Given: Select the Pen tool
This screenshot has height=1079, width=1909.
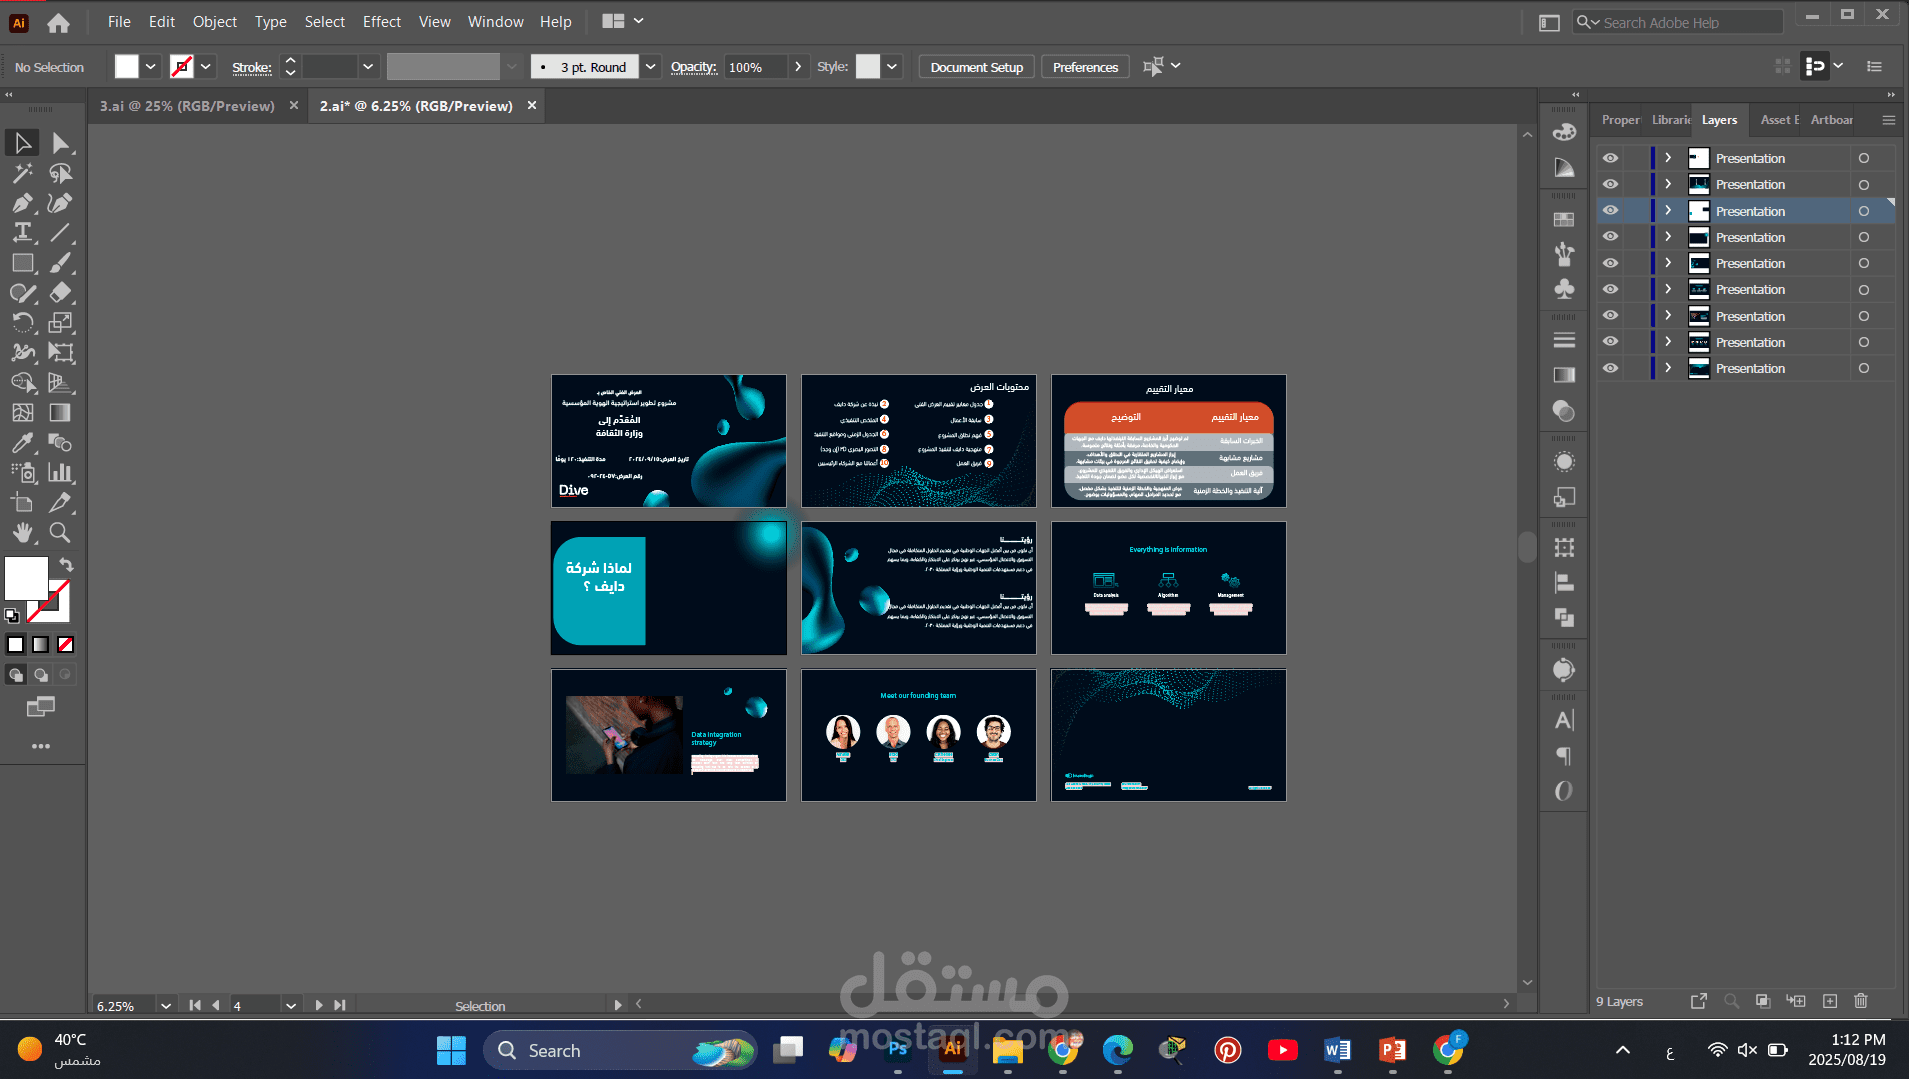Looking at the screenshot, I should tap(22, 203).
